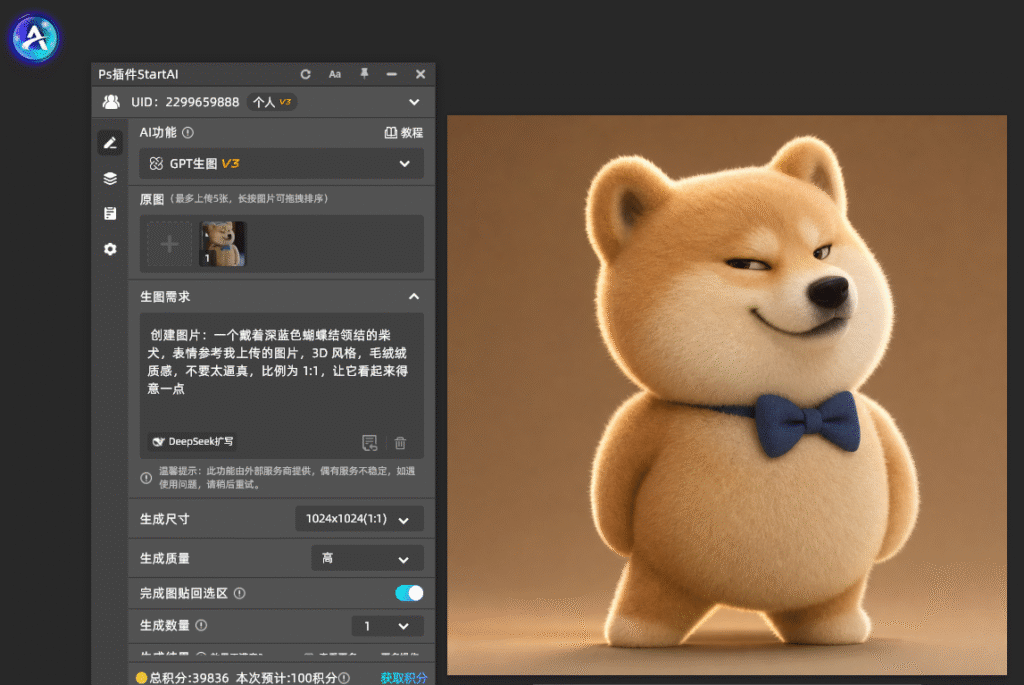This screenshot has width=1024, height=685.
Task: Click the 总积分:39836 text
Action: (x=189, y=678)
